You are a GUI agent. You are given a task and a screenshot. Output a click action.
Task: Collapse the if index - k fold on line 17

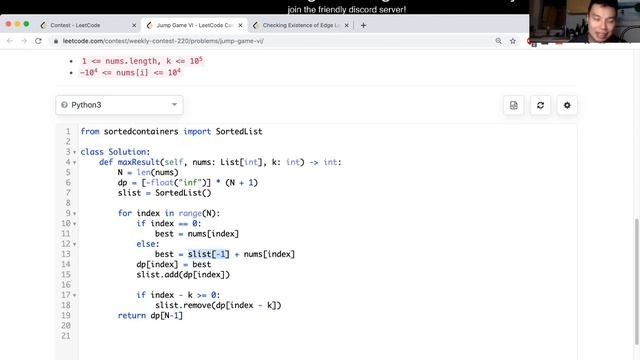tap(74, 295)
